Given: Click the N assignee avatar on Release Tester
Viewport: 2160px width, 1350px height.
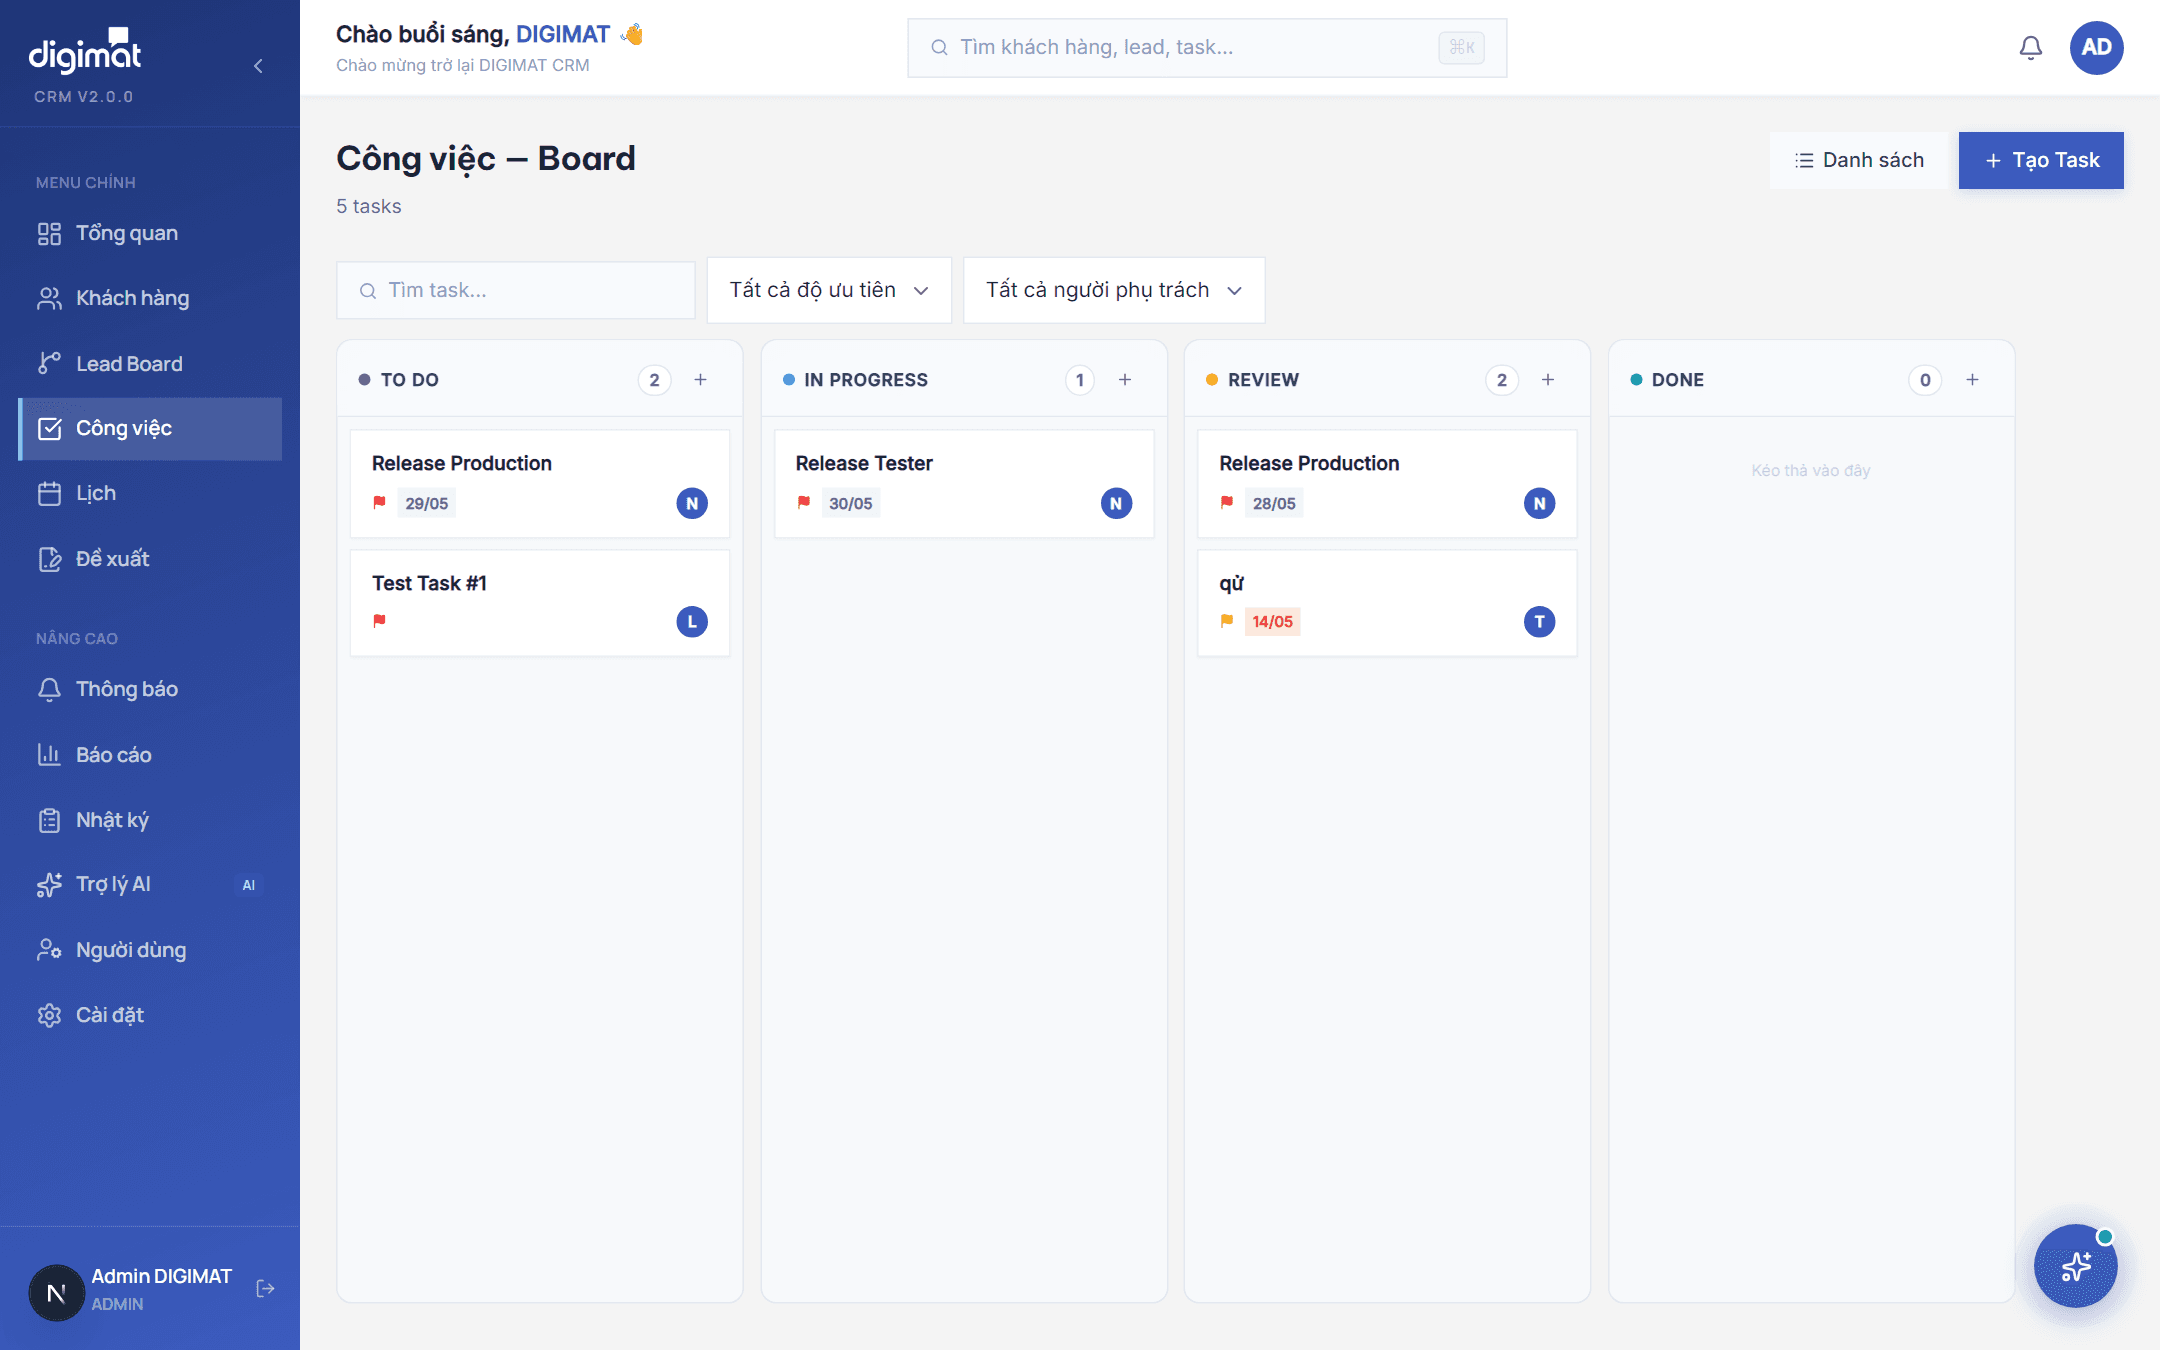Looking at the screenshot, I should [x=1116, y=503].
